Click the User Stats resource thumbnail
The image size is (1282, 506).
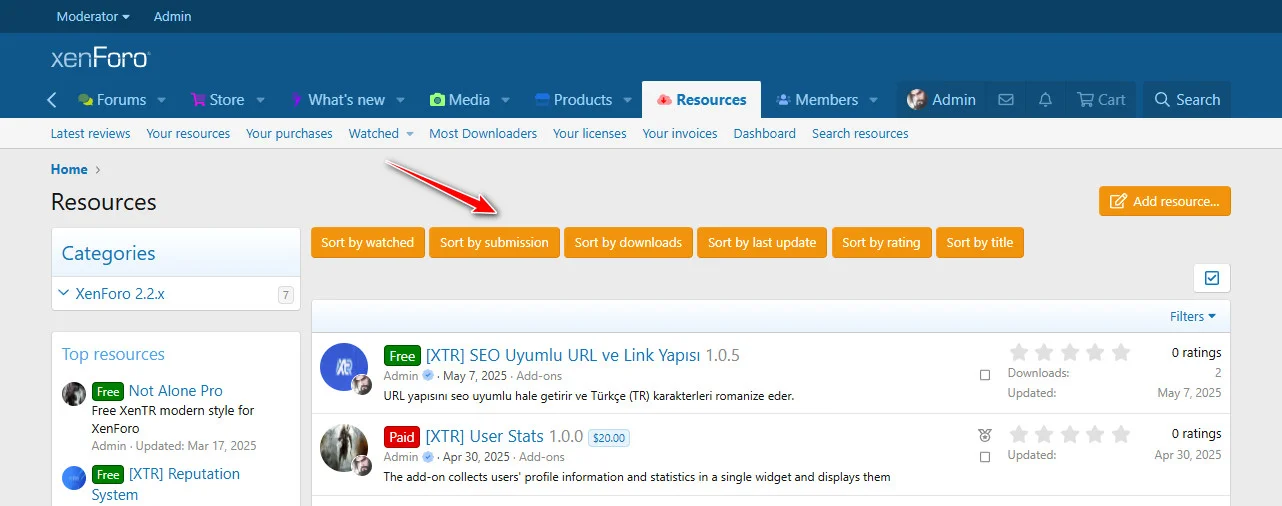click(344, 448)
